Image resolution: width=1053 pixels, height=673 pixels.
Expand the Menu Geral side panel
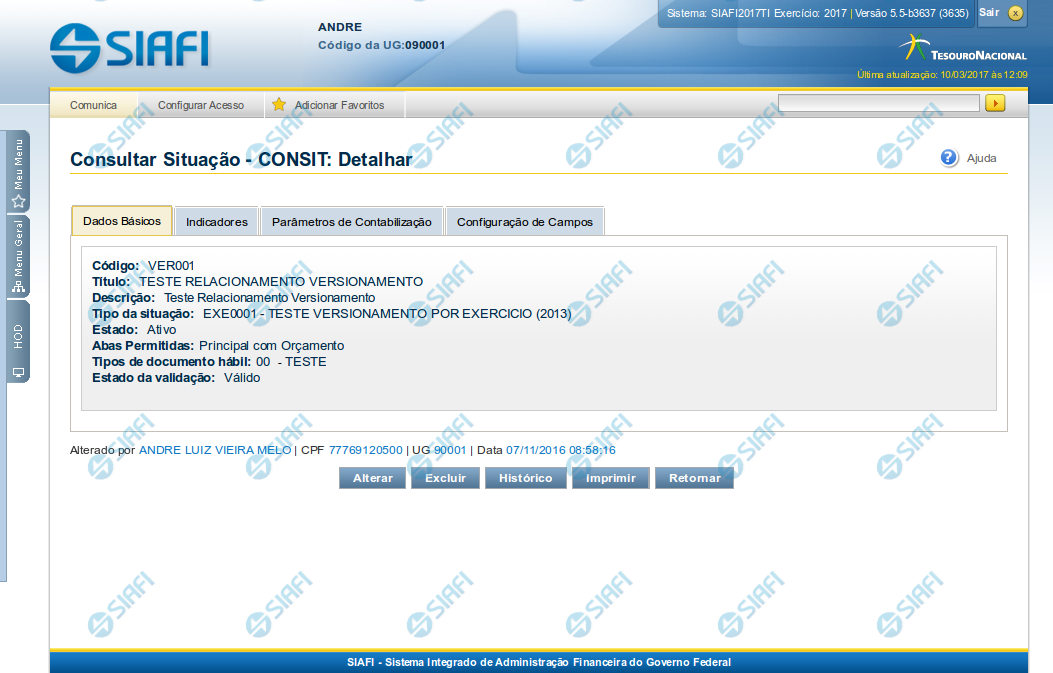click(x=18, y=257)
